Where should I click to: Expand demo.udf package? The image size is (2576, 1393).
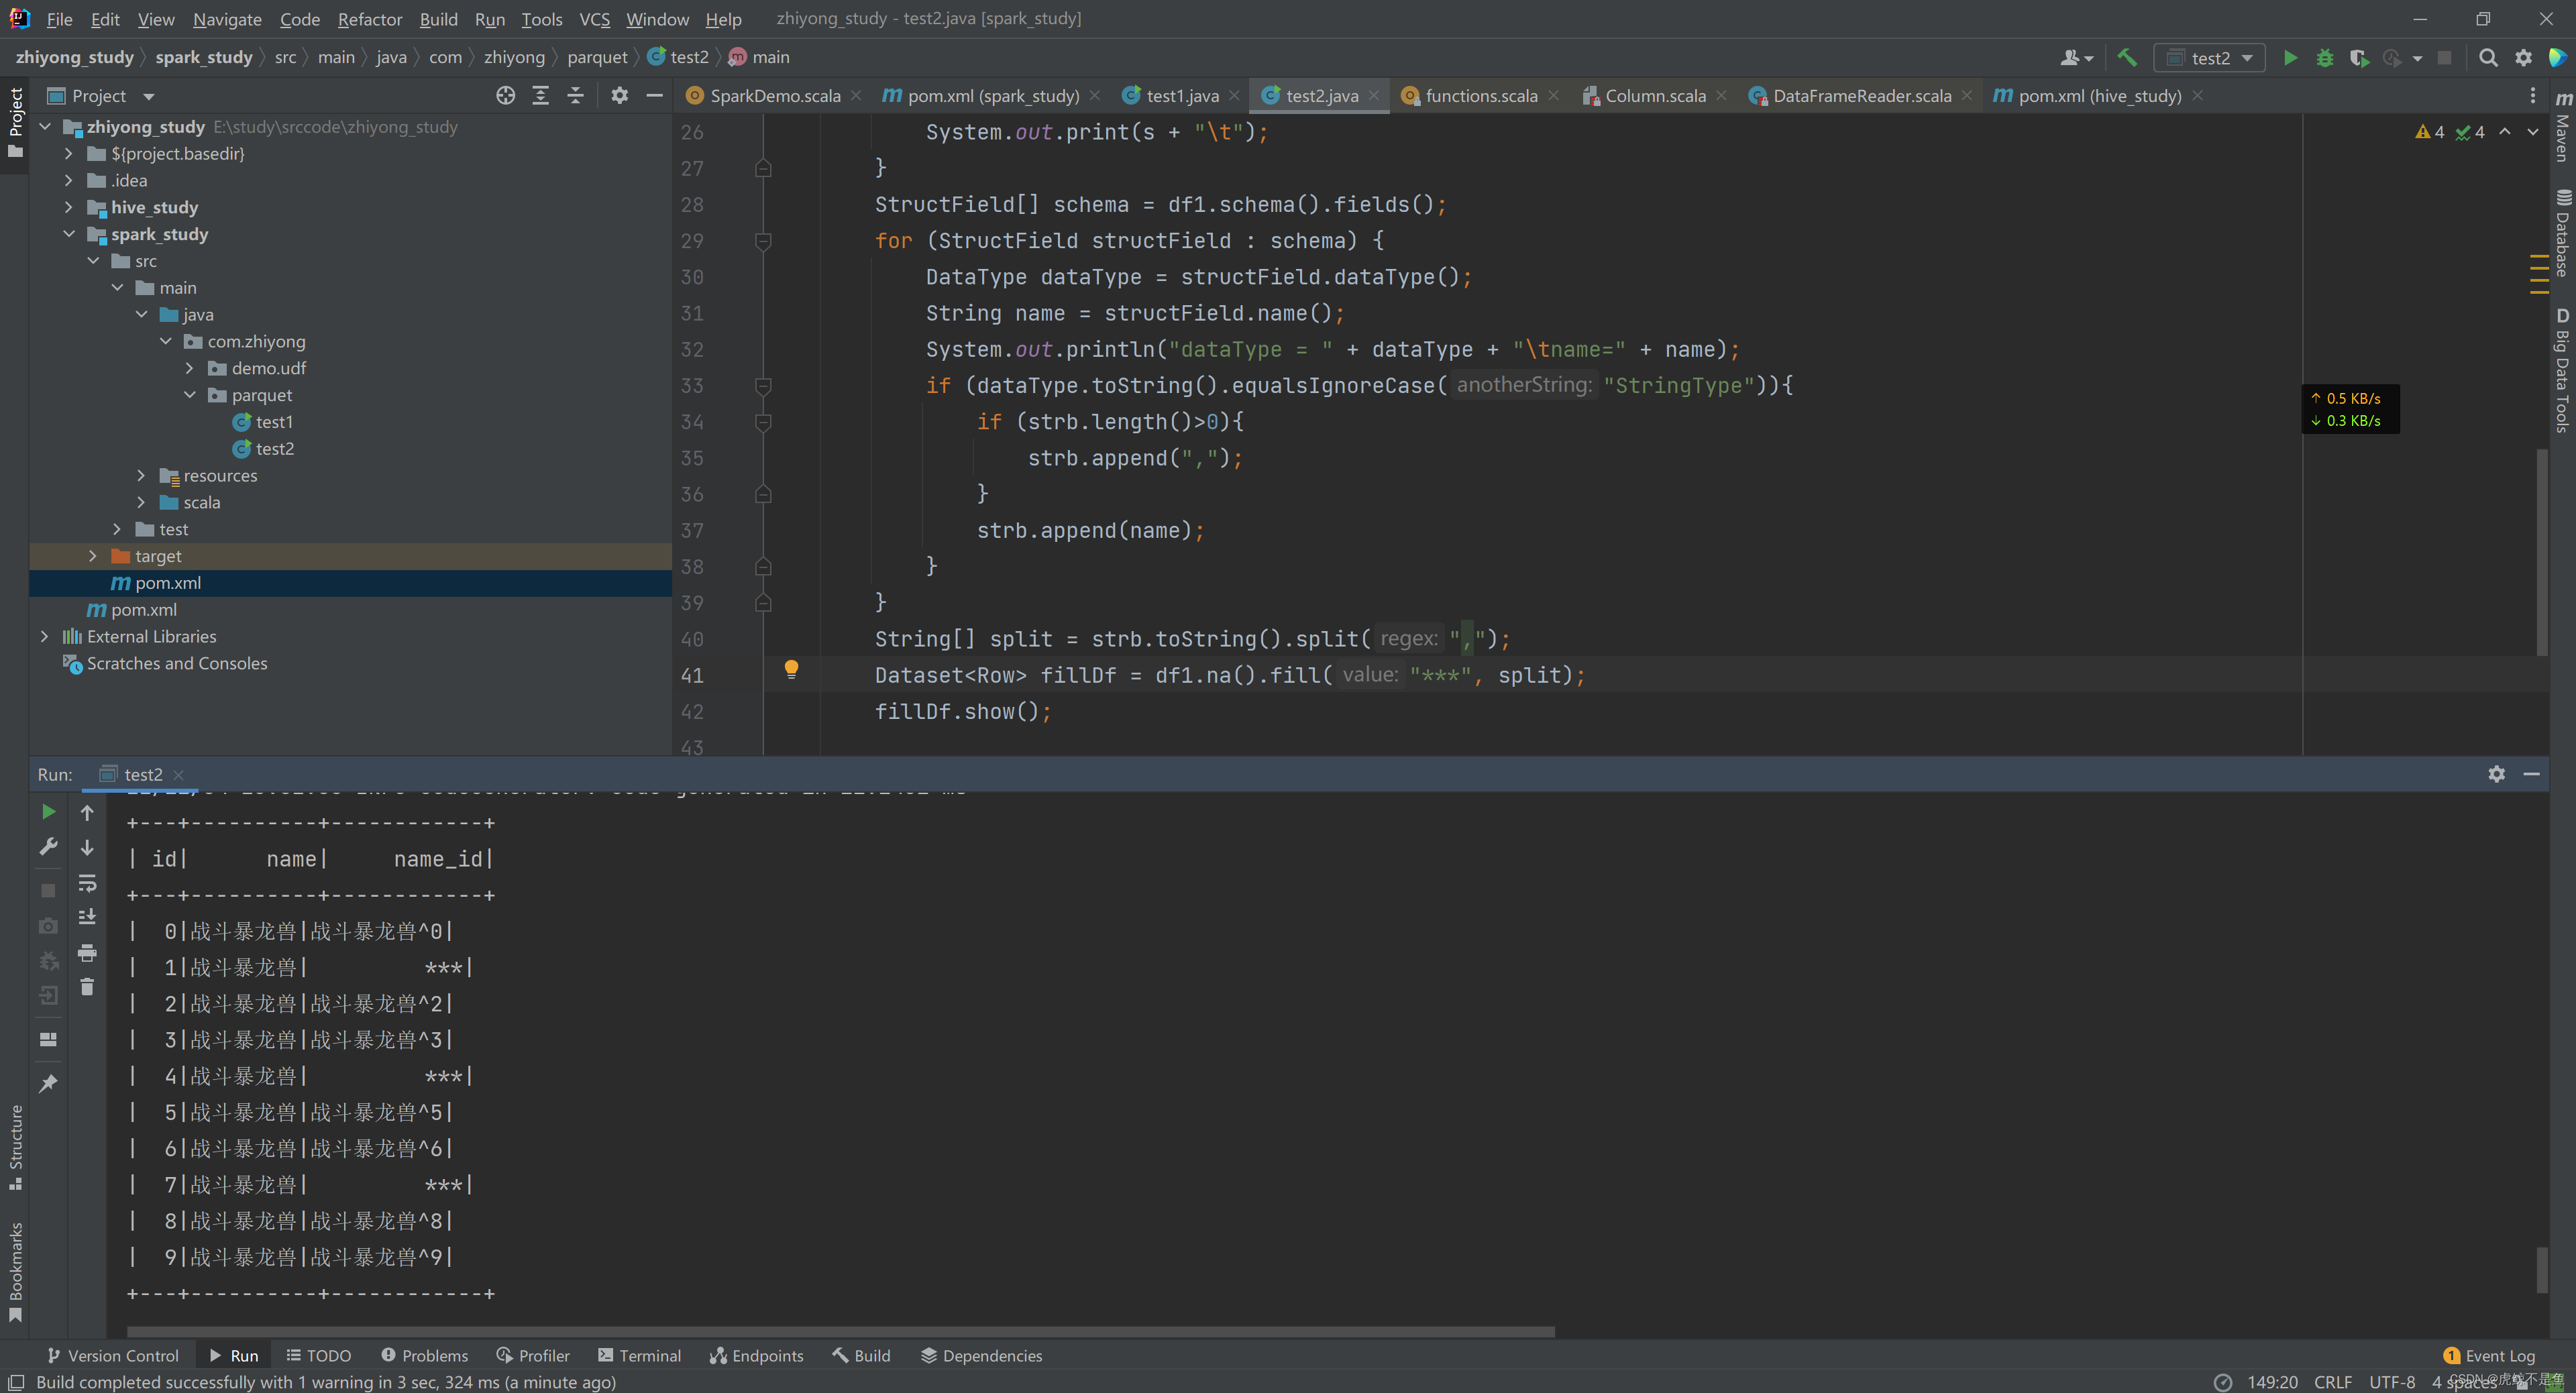coord(190,368)
